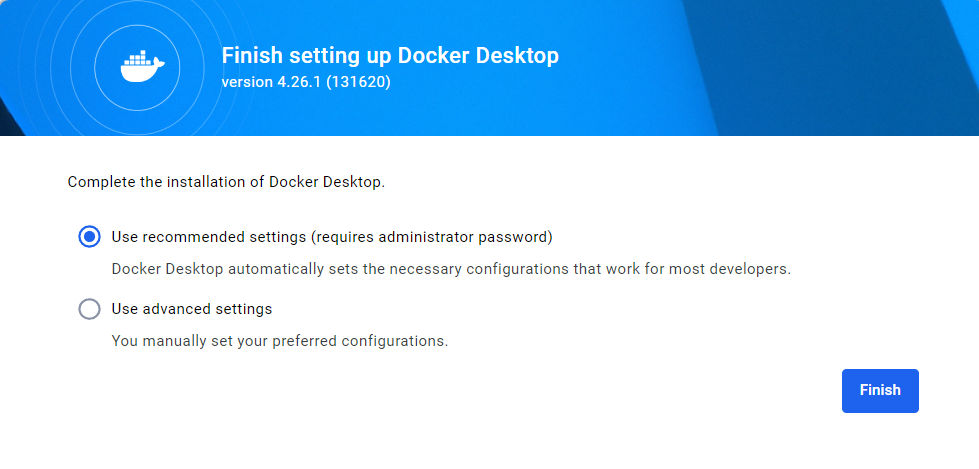The height and width of the screenshot is (469, 979).
Task: Click the 'Finish setting up Docker Desktop' heading
Action: click(390, 56)
